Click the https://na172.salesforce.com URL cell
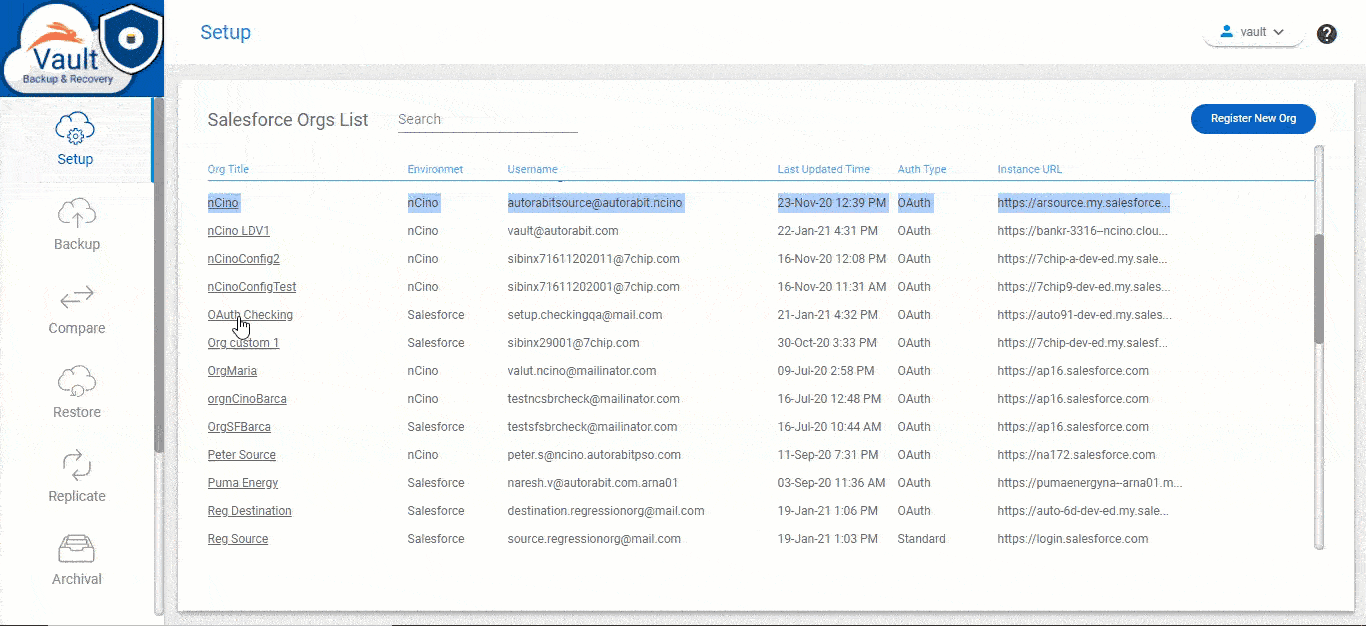Screen dimensions: 1366x626 (1077, 455)
